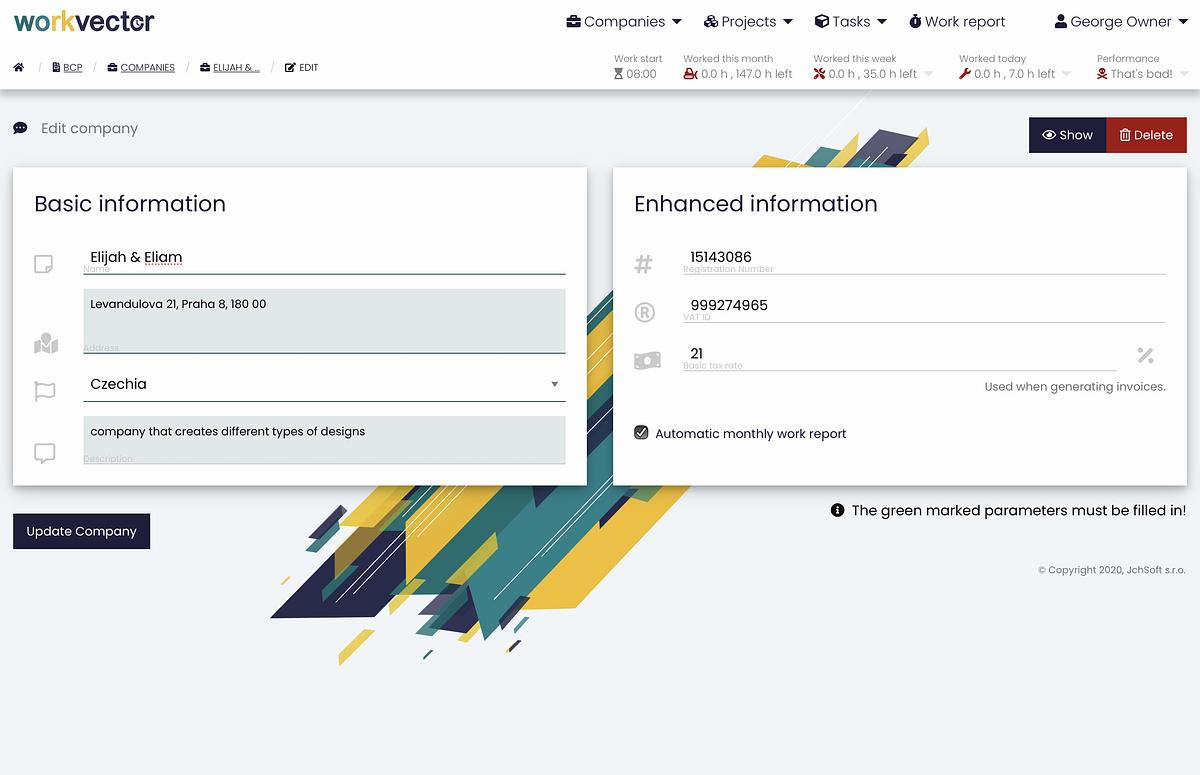Click the home icon in breadcrumb
This screenshot has height=775, width=1200.
tap(19, 68)
